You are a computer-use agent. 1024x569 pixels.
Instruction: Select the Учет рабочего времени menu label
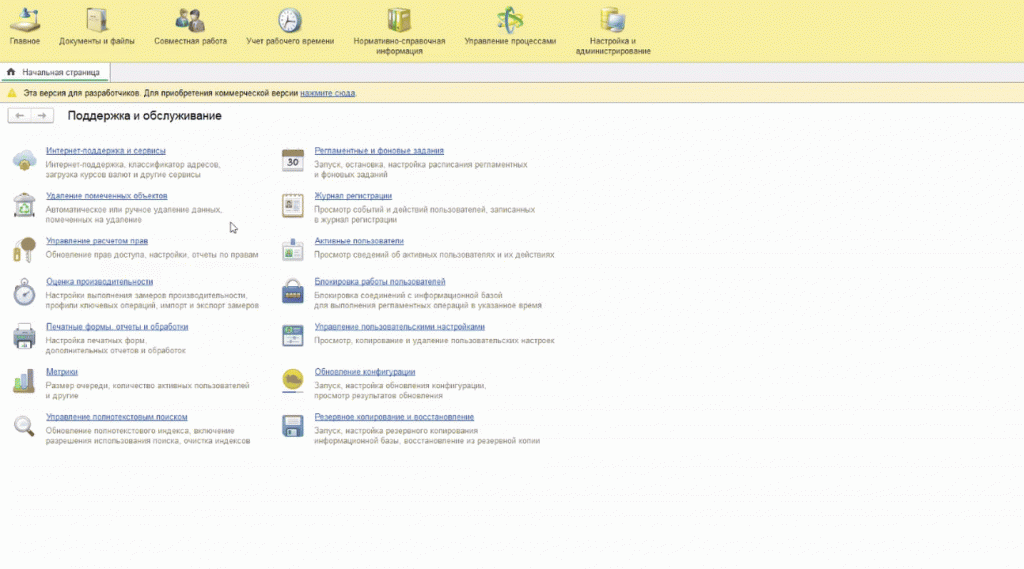click(x=289, y=41)
